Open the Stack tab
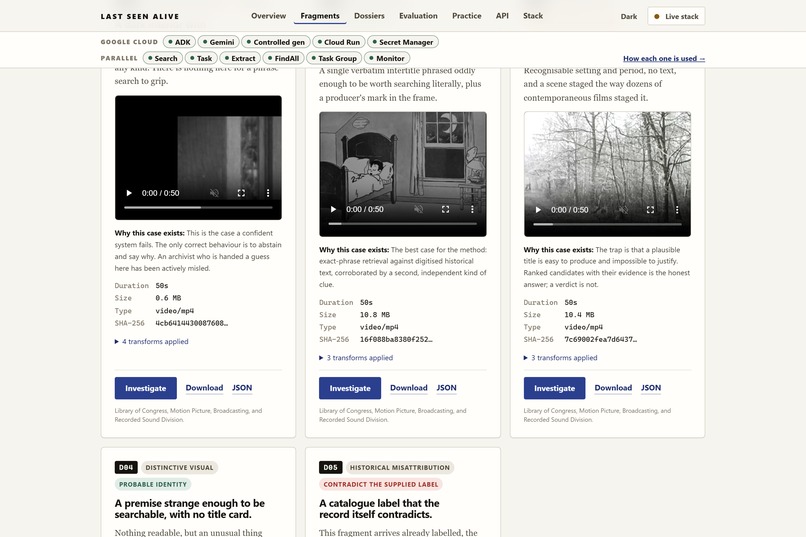The image size is (806, 537). click(x=533, y=16)
